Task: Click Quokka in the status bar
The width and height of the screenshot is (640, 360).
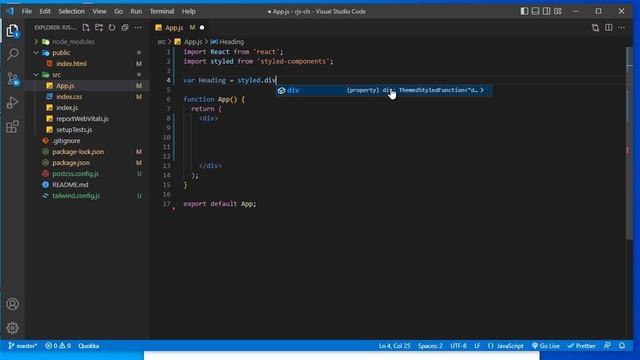Action: point(89,346)
